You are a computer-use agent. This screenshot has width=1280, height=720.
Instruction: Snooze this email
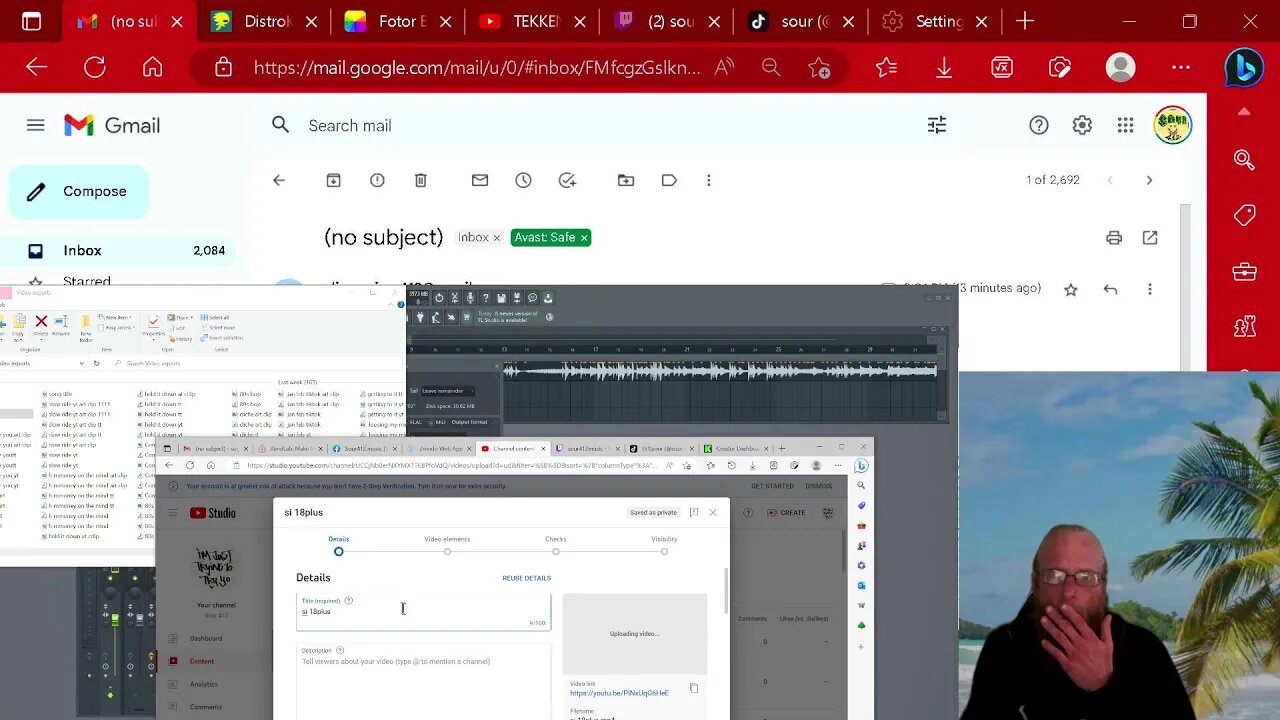(x=523, y=180)
